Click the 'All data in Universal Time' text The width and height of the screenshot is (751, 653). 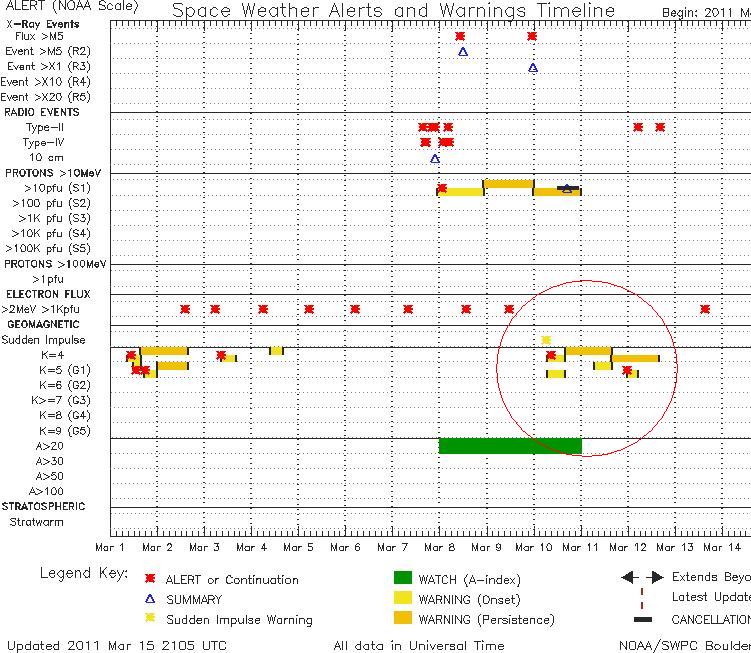(x=419, y=646)
